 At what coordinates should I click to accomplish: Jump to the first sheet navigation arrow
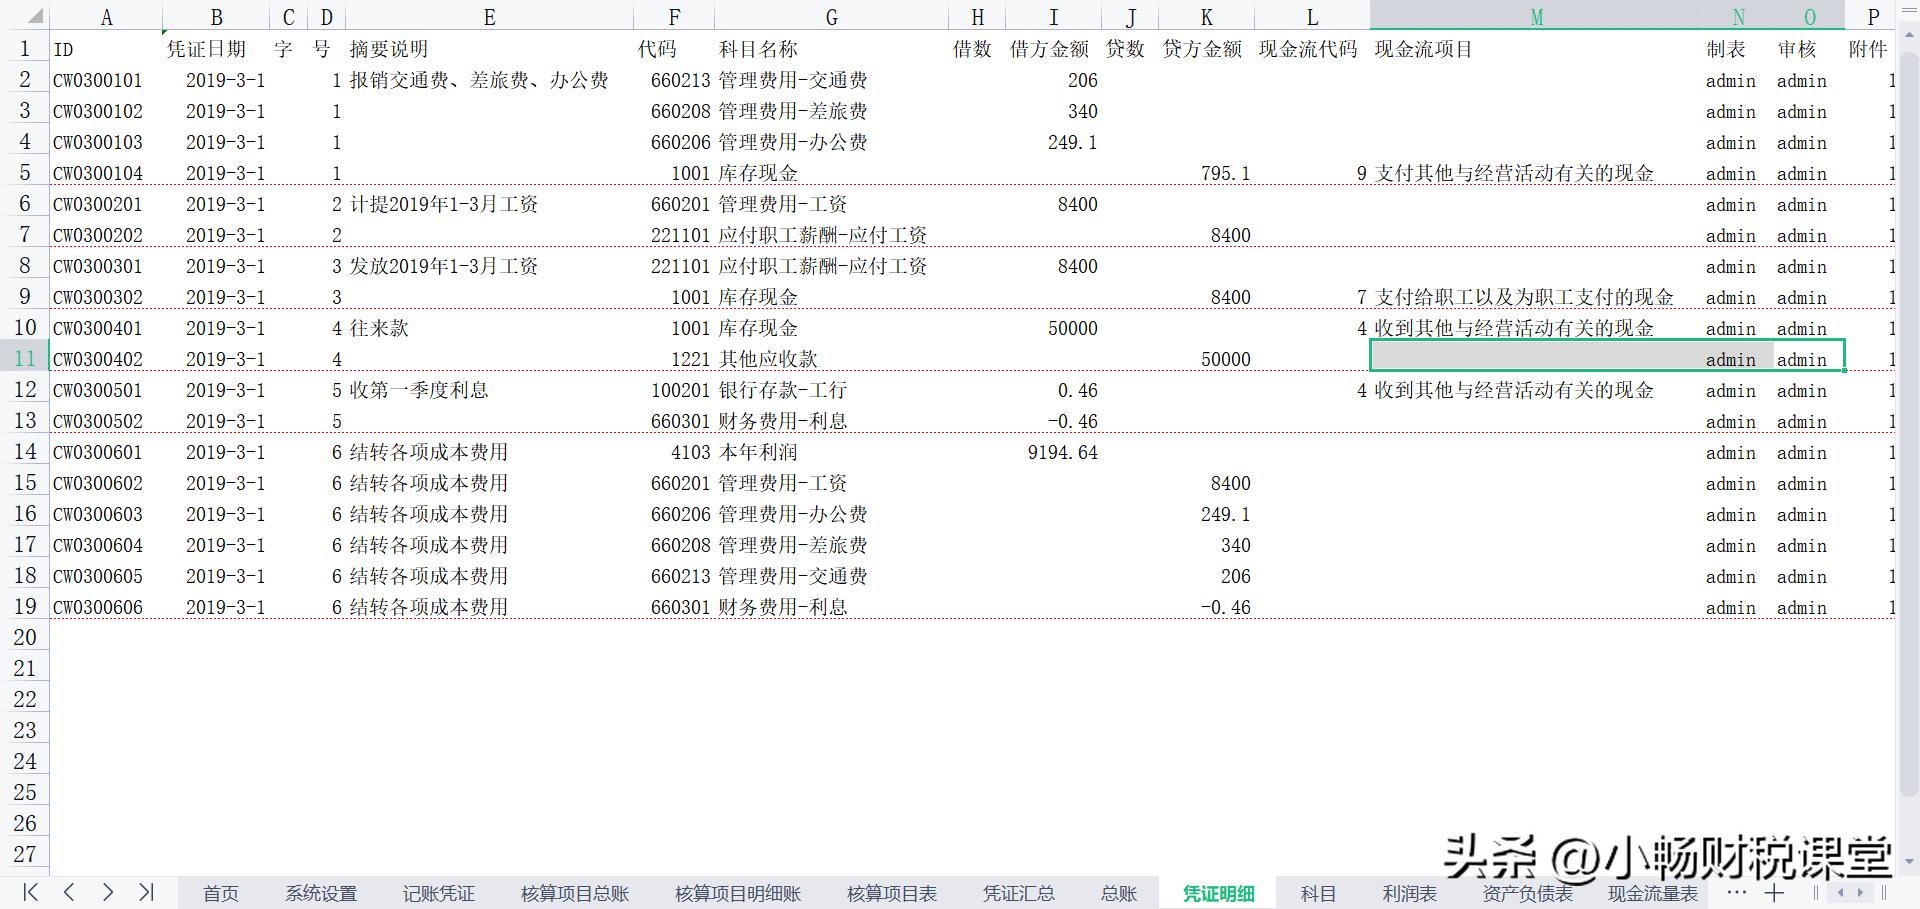[30, 893]
